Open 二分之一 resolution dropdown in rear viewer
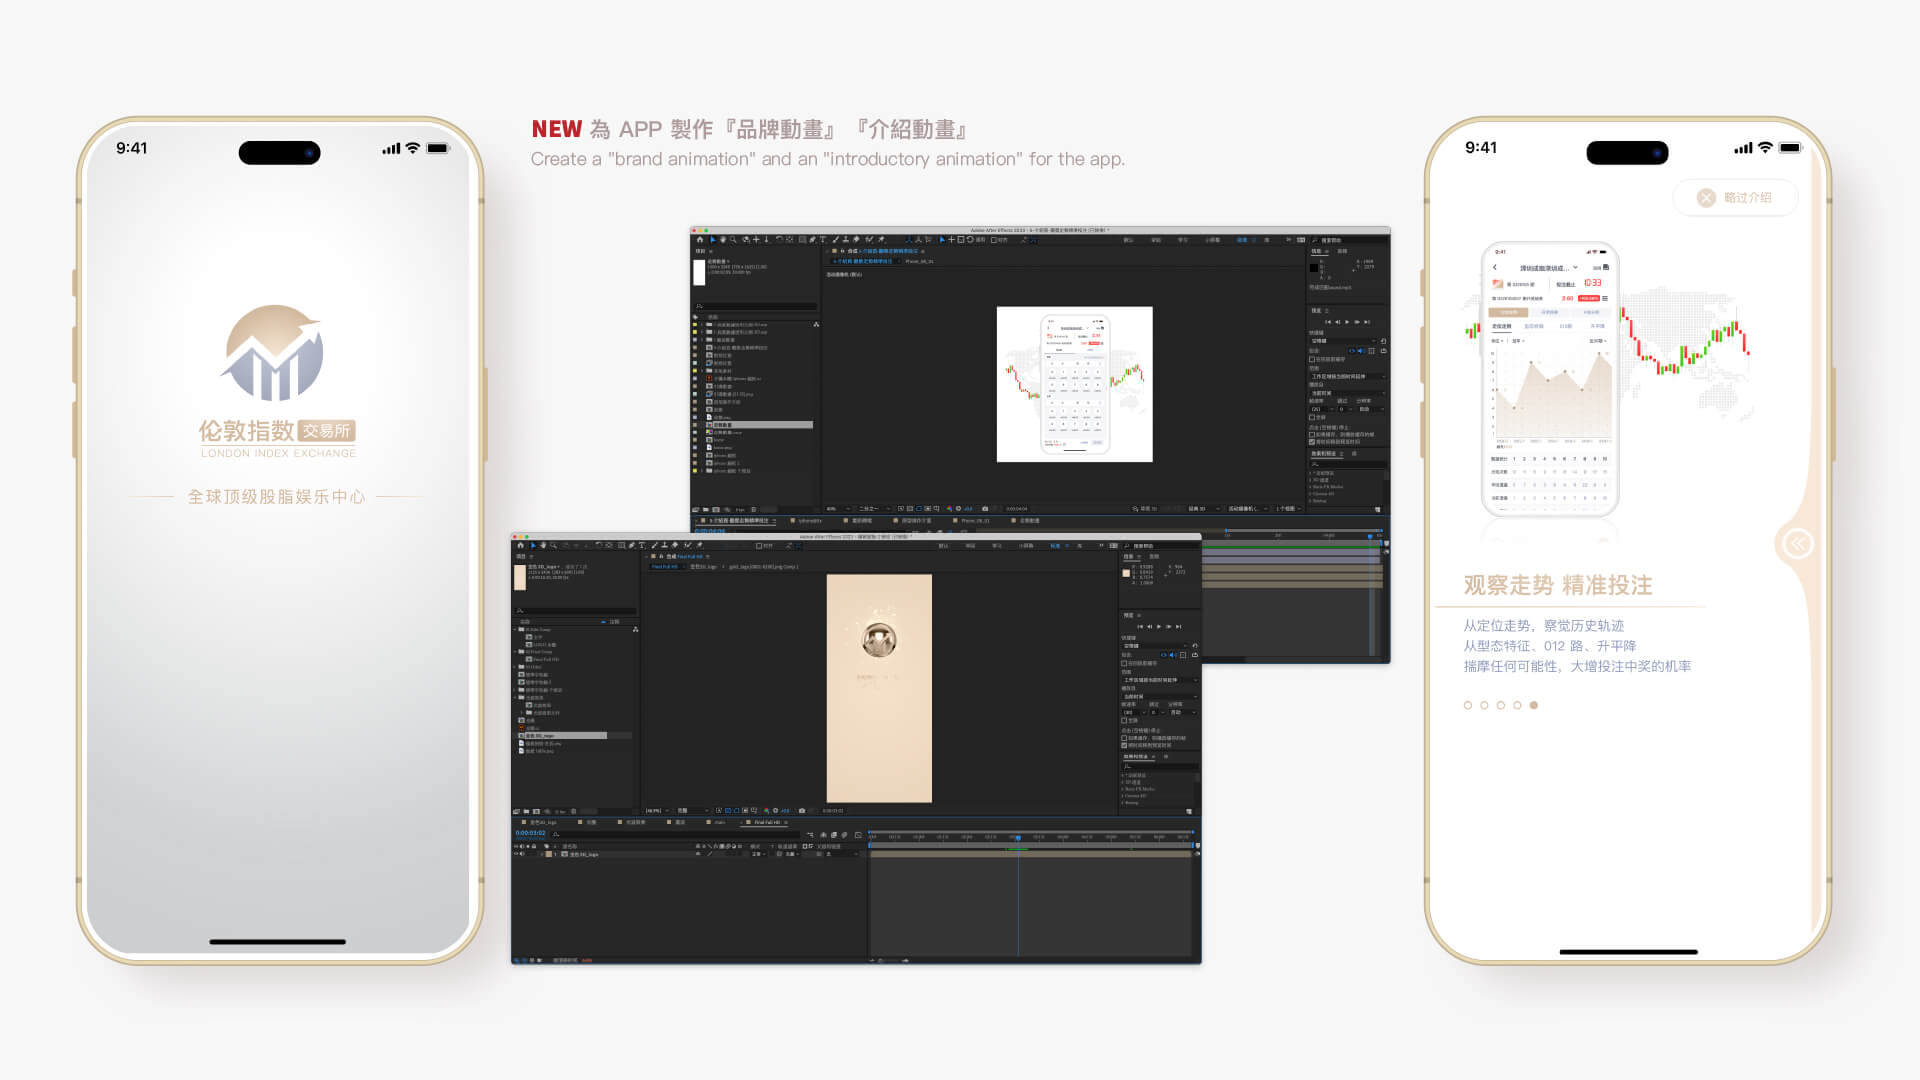The image size is (1920, 1080). (874, 509)
